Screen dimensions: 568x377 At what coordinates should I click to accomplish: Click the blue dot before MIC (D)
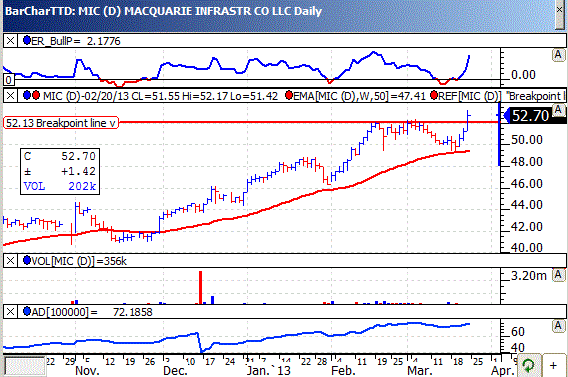27,95
